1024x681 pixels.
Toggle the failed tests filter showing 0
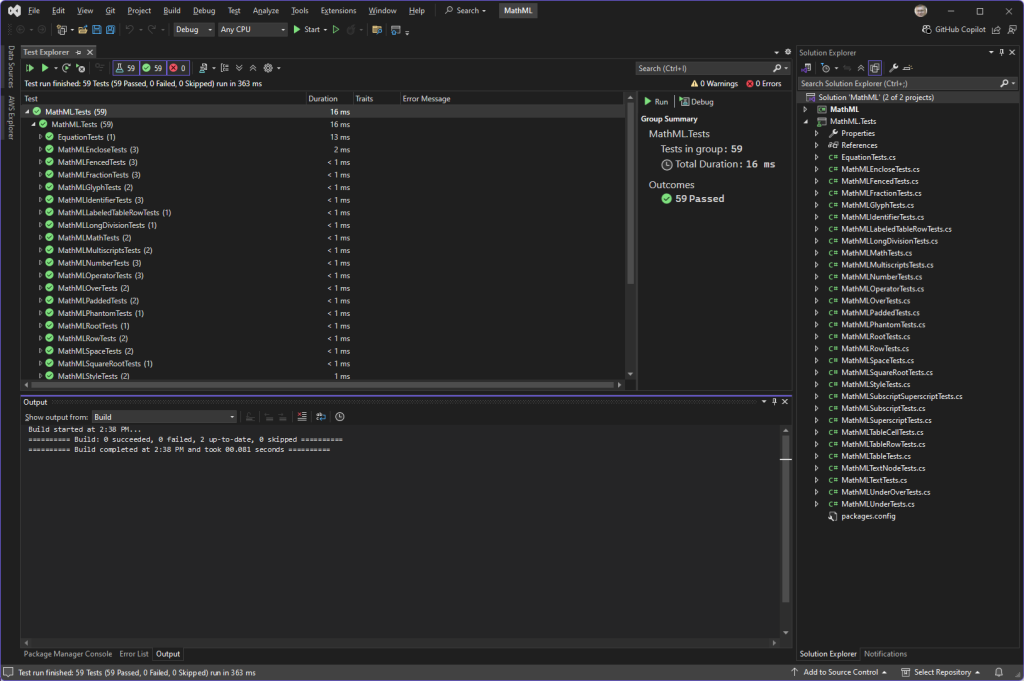tap(178, 68)
